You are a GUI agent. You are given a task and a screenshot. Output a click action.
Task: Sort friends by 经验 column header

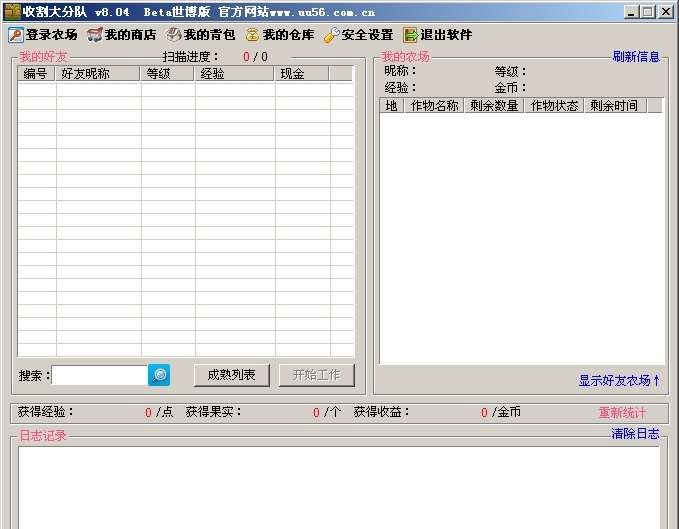[x=234, y=74]
